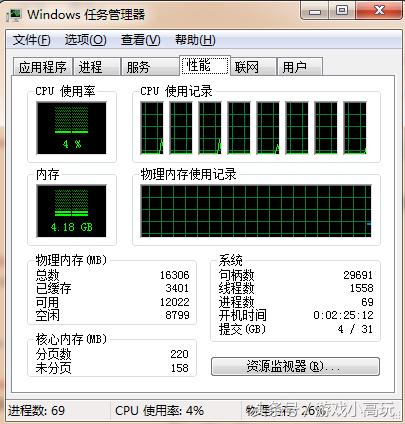Click the 内存 4.18 GB gauge
Screen dimensions: 405x424
click(x=71, y=211)
